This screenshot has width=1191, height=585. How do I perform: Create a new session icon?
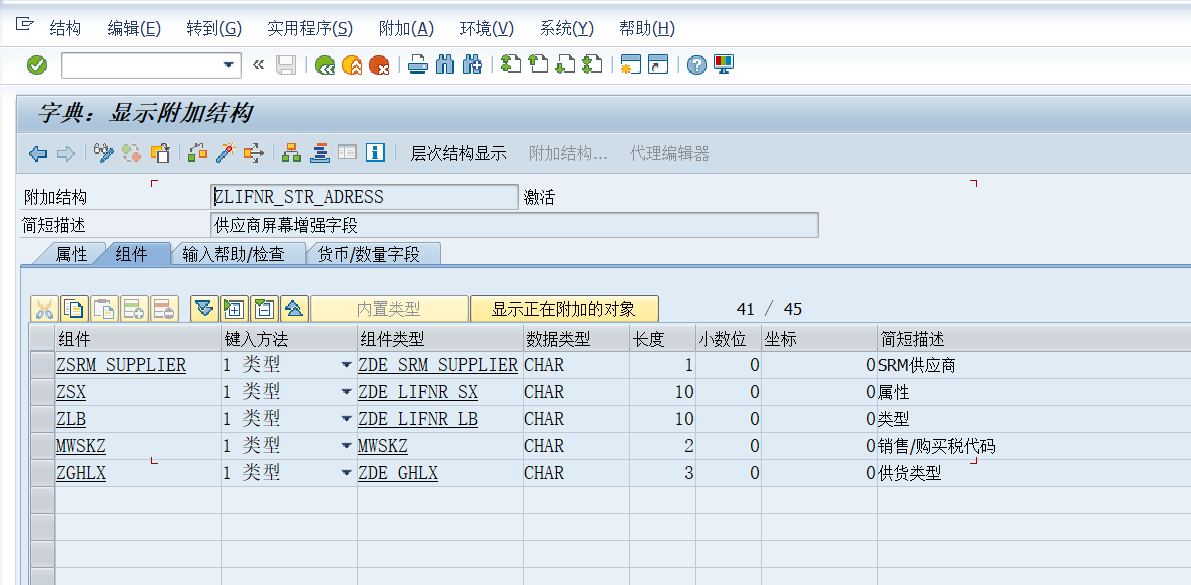(x=630, y=65)
